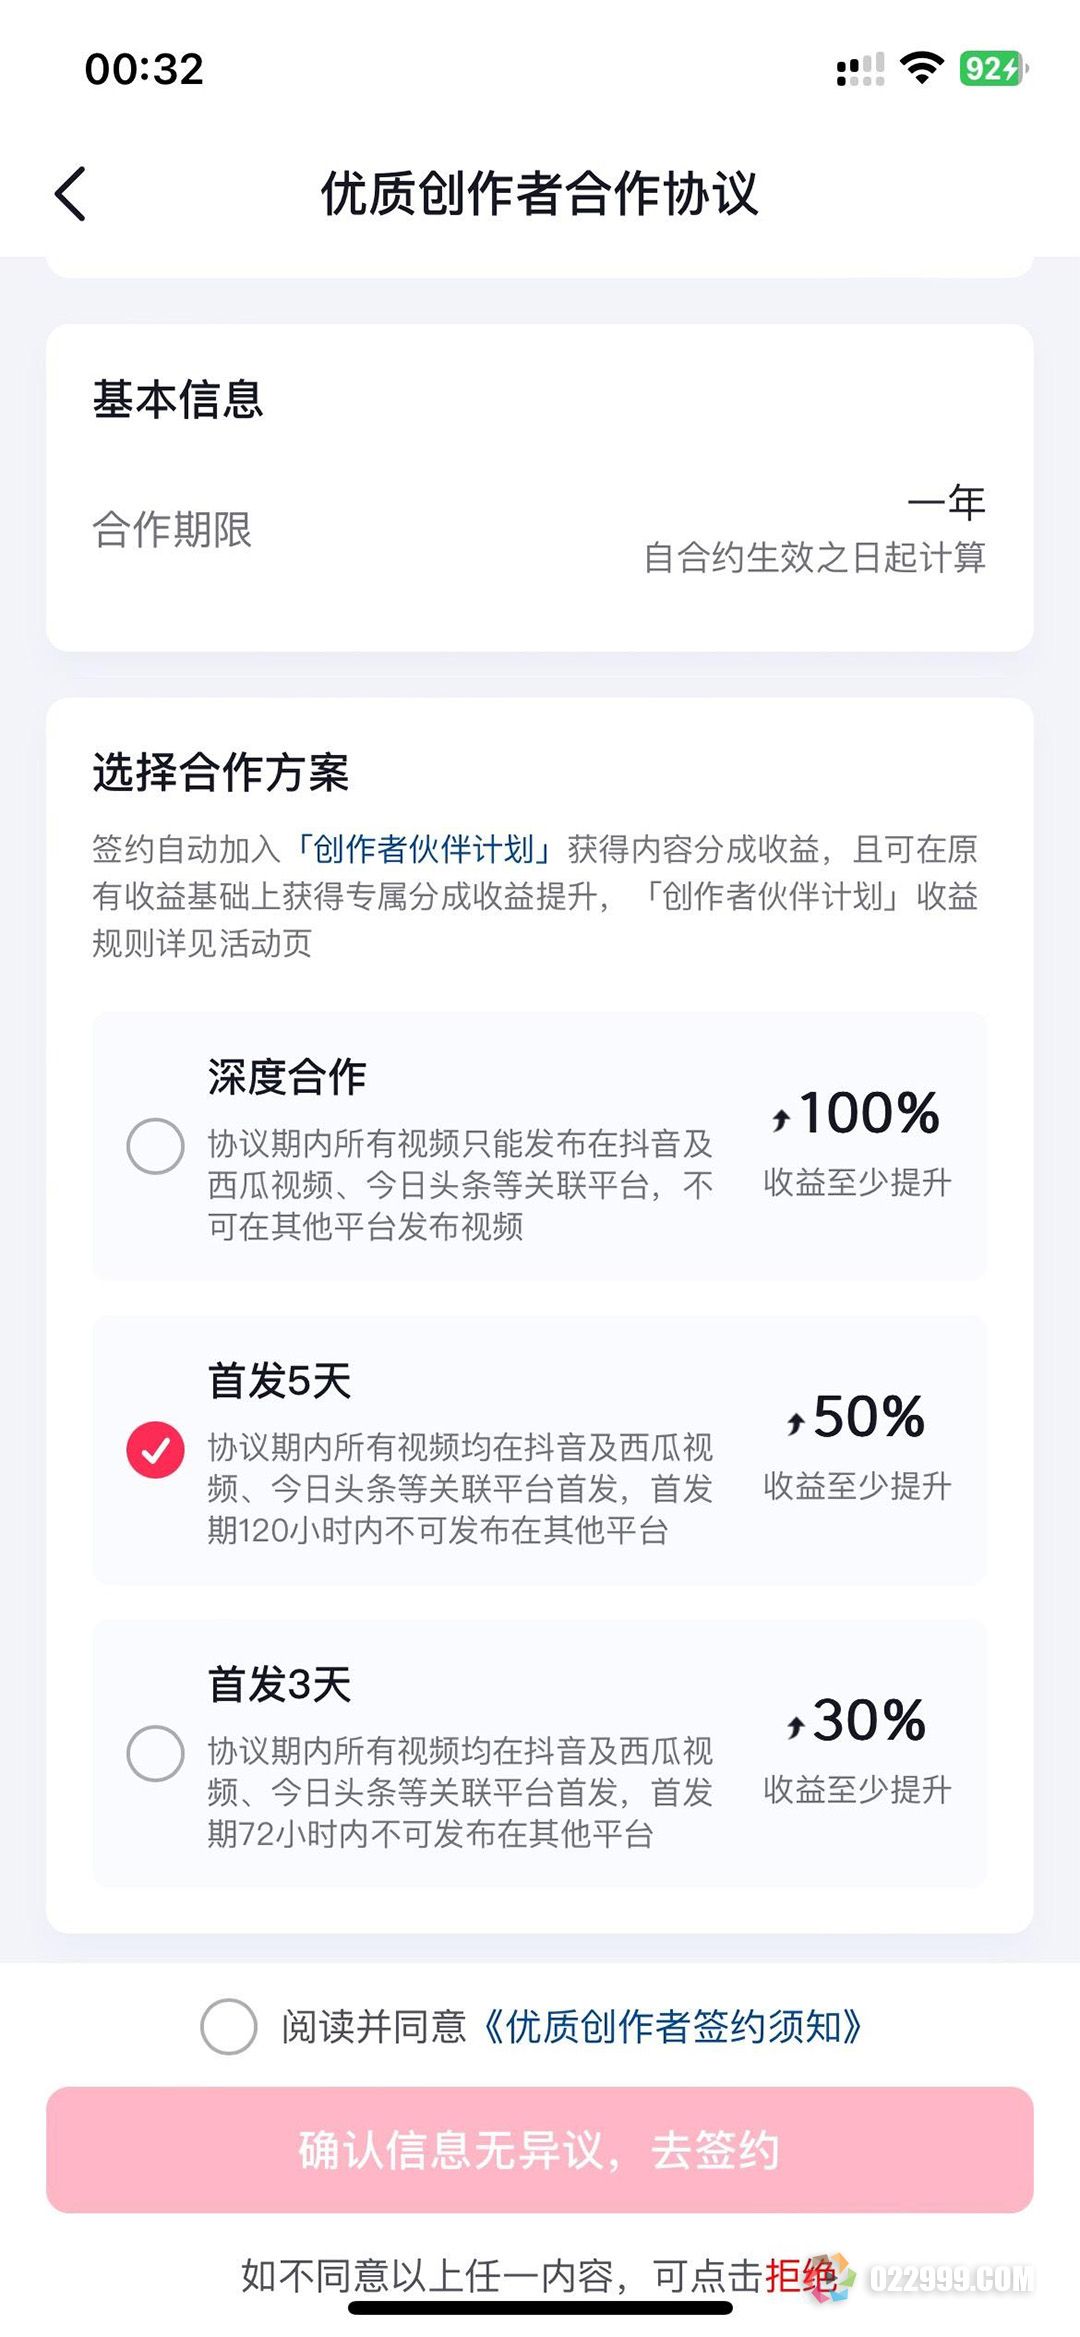Tap the up-arrow icon beside 100%

coord(781,1119)
